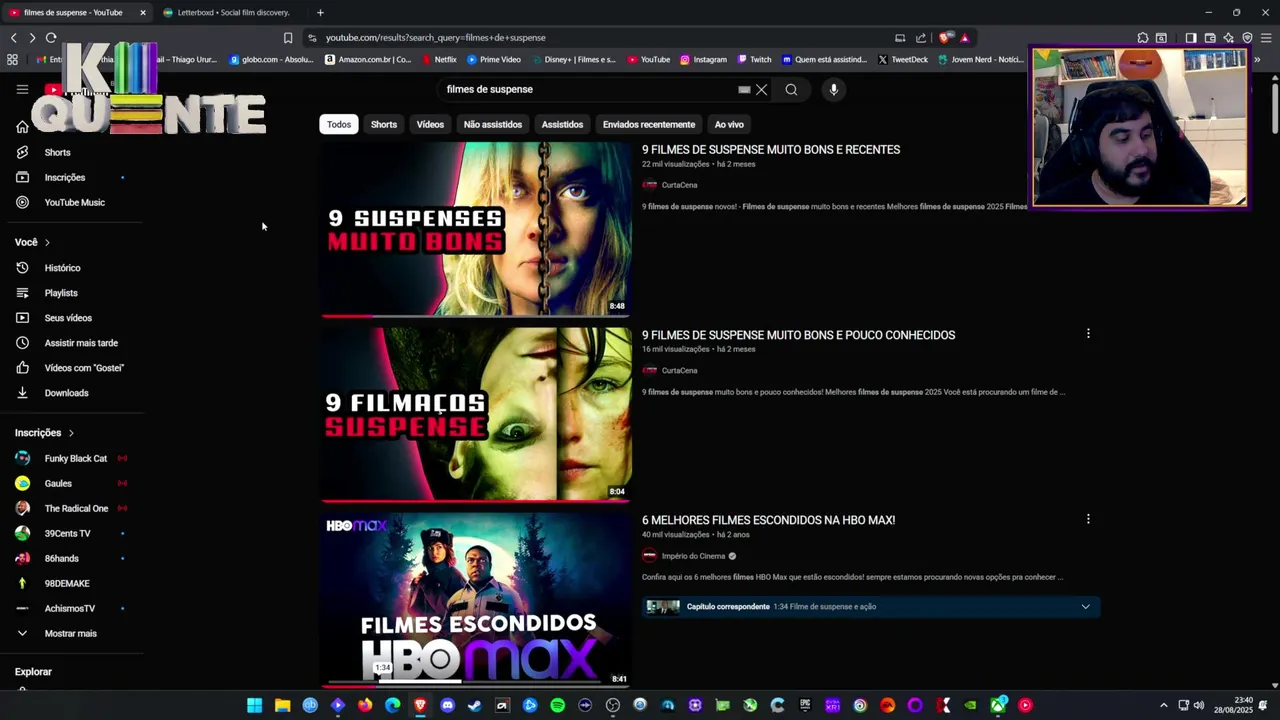Open 6 MELHORES FILMES ESCONDIDOS NA HBO MAX title
The height and width of the screenshot is (720, 1280).
768,520
